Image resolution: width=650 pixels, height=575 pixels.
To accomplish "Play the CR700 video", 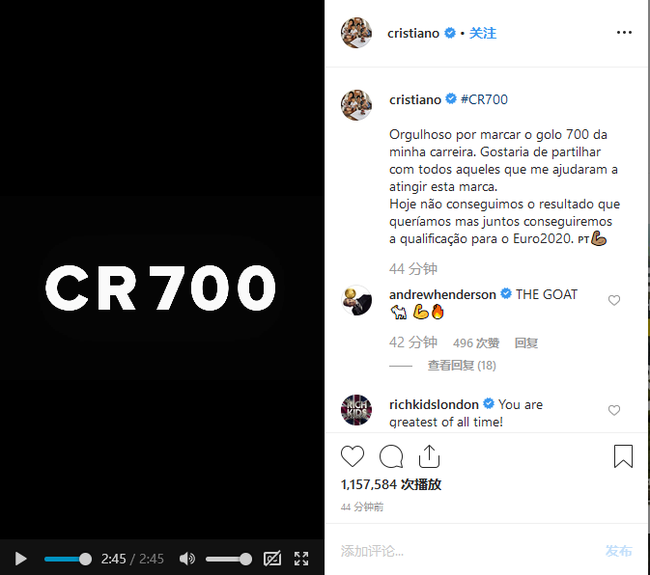I will [x=20, y=558].
